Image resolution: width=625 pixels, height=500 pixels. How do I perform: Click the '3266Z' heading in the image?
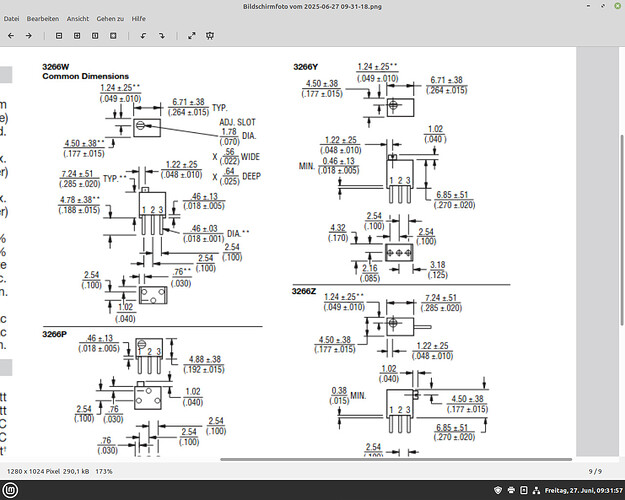[x=304, y=291]
